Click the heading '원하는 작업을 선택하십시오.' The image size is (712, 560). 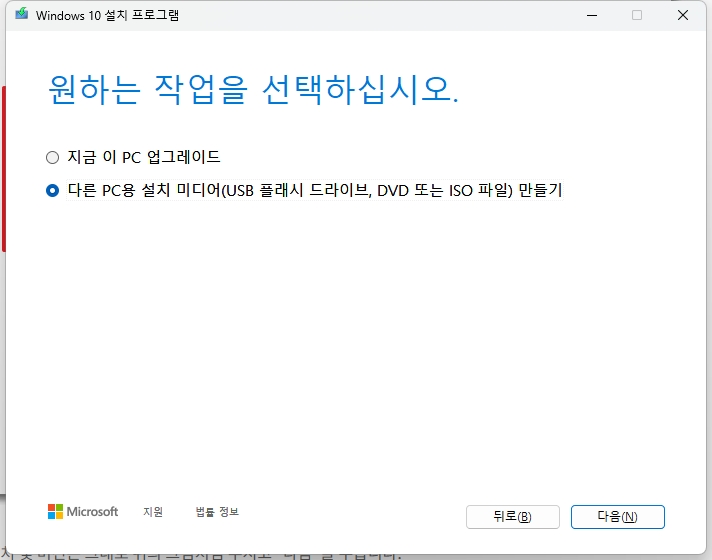click(x=253, y=90)
